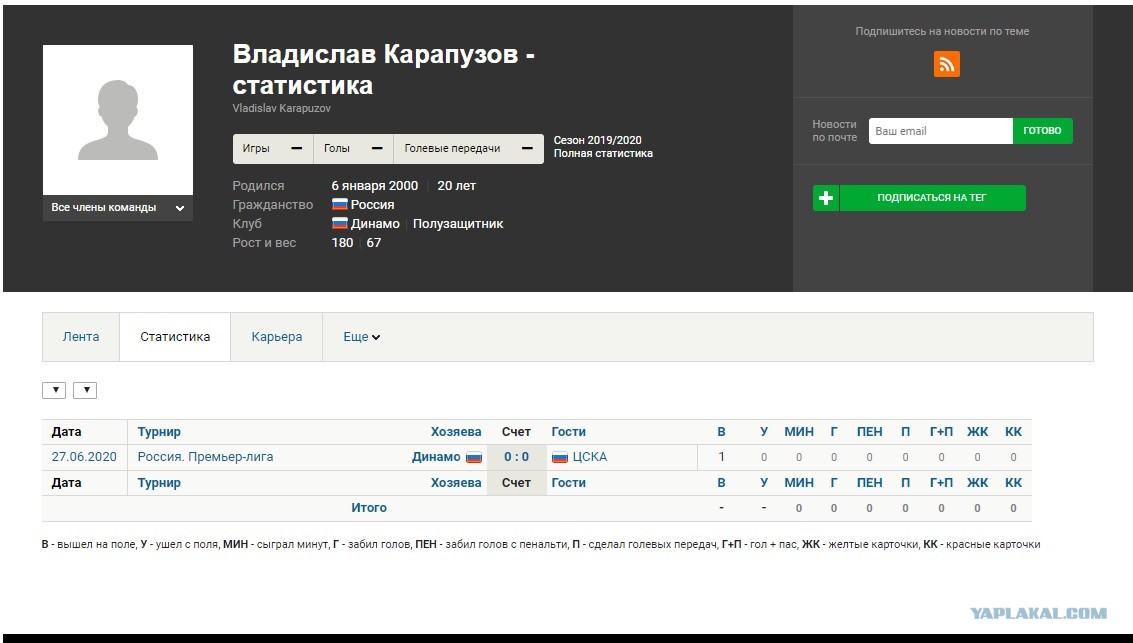Click the Подпишитесь на новости по теме text
Image resolution: width=1133 pixels, height=643 pixels.
coord(942,31)
